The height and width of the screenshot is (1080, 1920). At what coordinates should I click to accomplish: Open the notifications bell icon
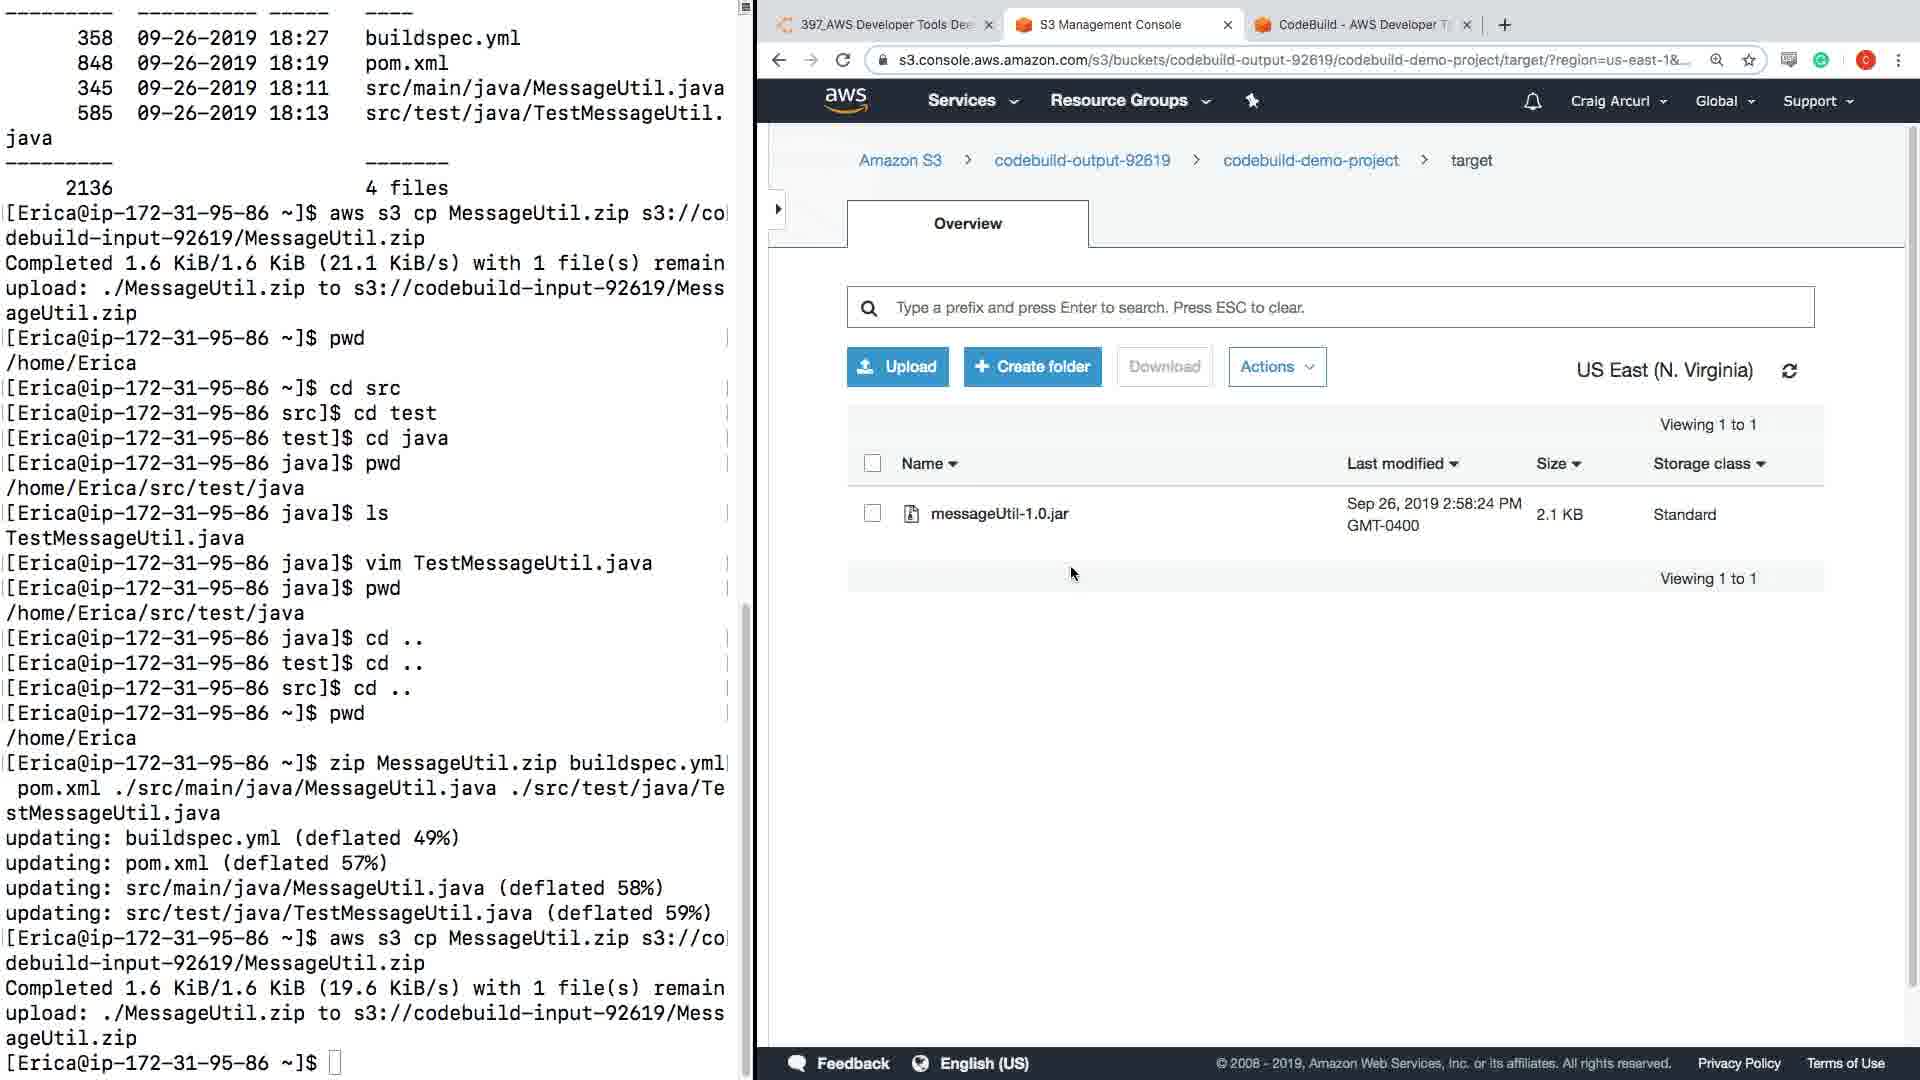click(1532, 101)
